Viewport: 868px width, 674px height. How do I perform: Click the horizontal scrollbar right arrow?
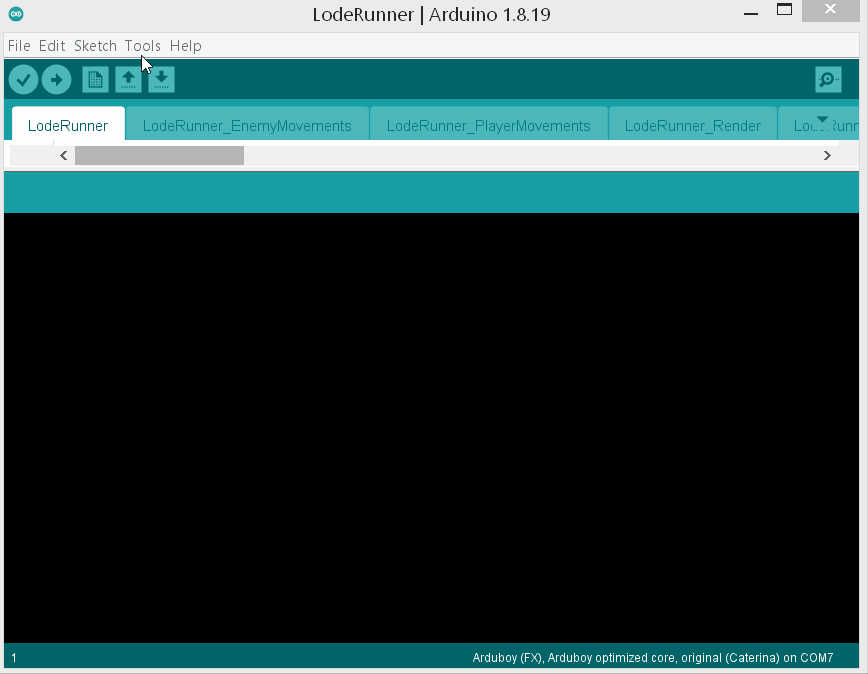click(827, 155)
